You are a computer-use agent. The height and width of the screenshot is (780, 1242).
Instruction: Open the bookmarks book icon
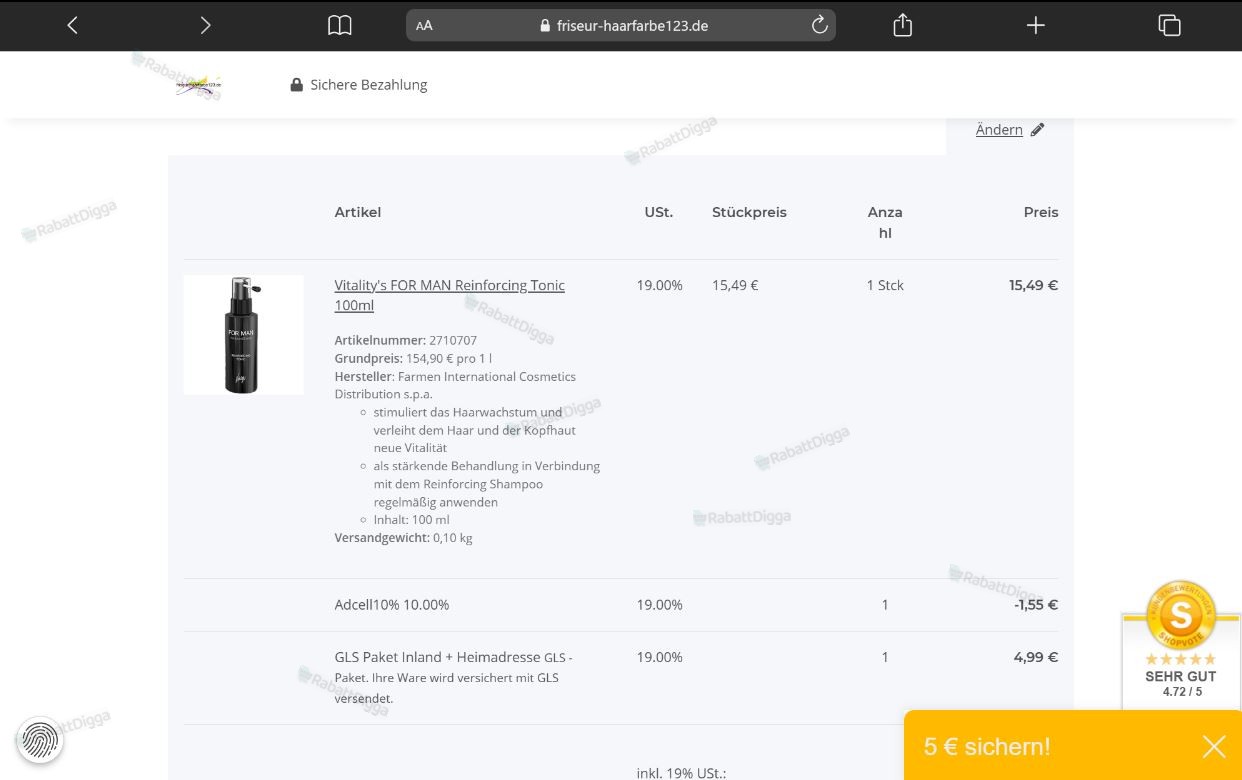[x=340, y=26]
